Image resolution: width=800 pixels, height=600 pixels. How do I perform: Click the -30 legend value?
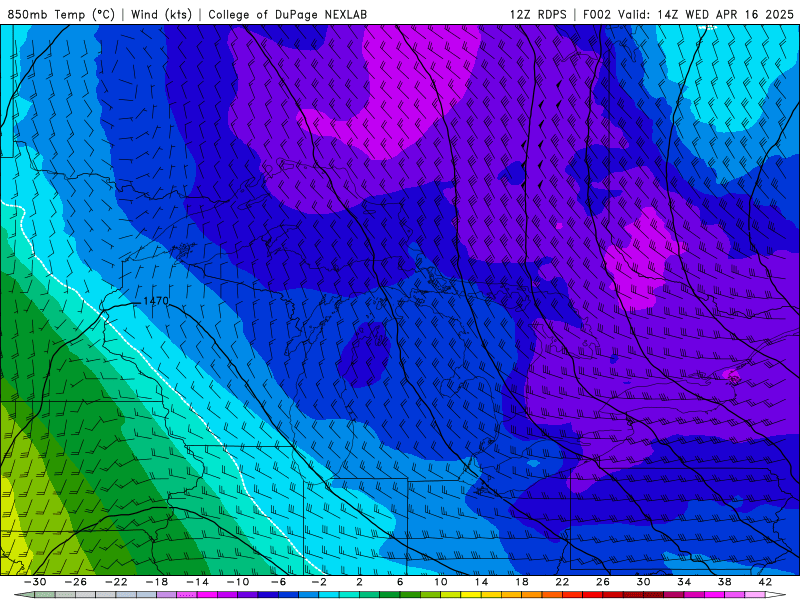click(35, 582)
